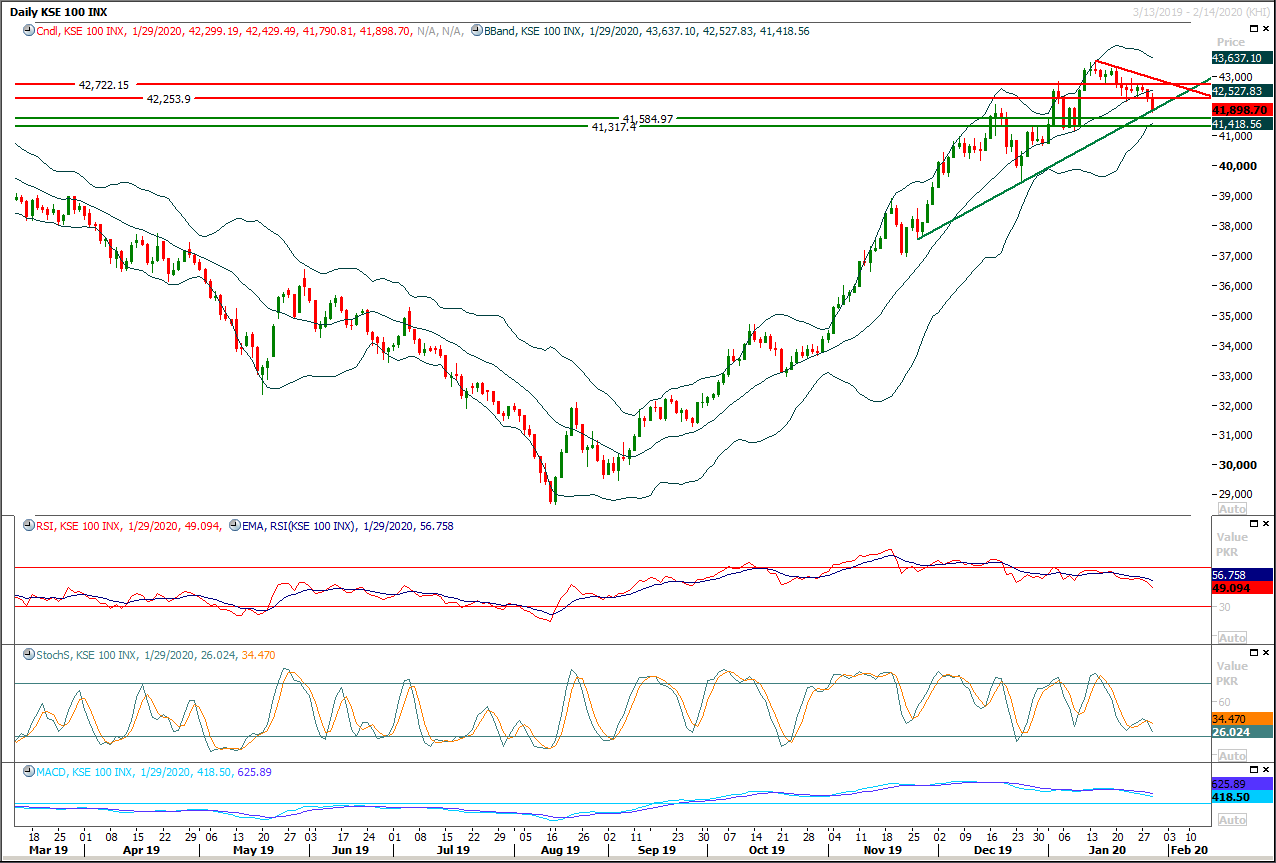Toggle Auto on the MACD axis

tap(1232, 820)
